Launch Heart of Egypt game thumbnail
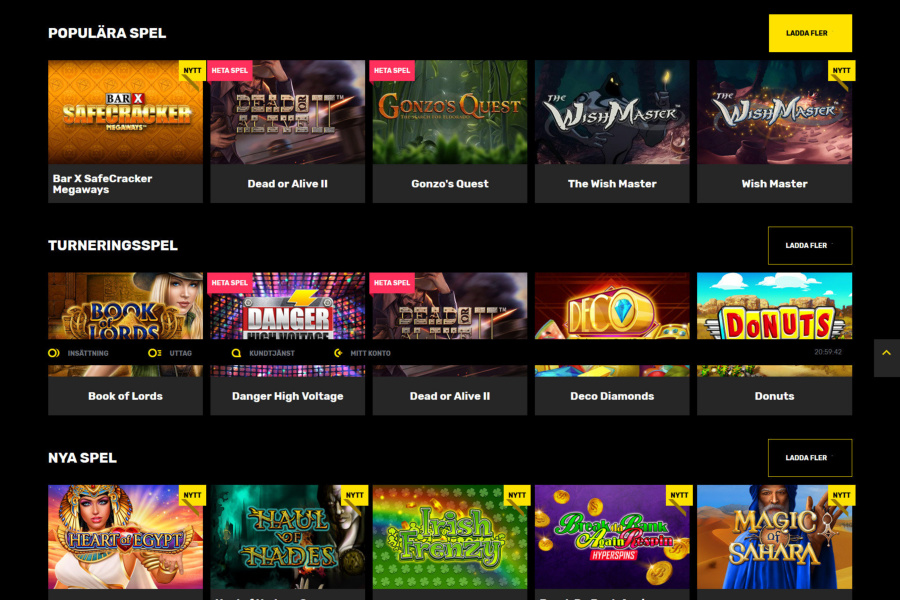900x600 pixels. [x=125, y=537]
